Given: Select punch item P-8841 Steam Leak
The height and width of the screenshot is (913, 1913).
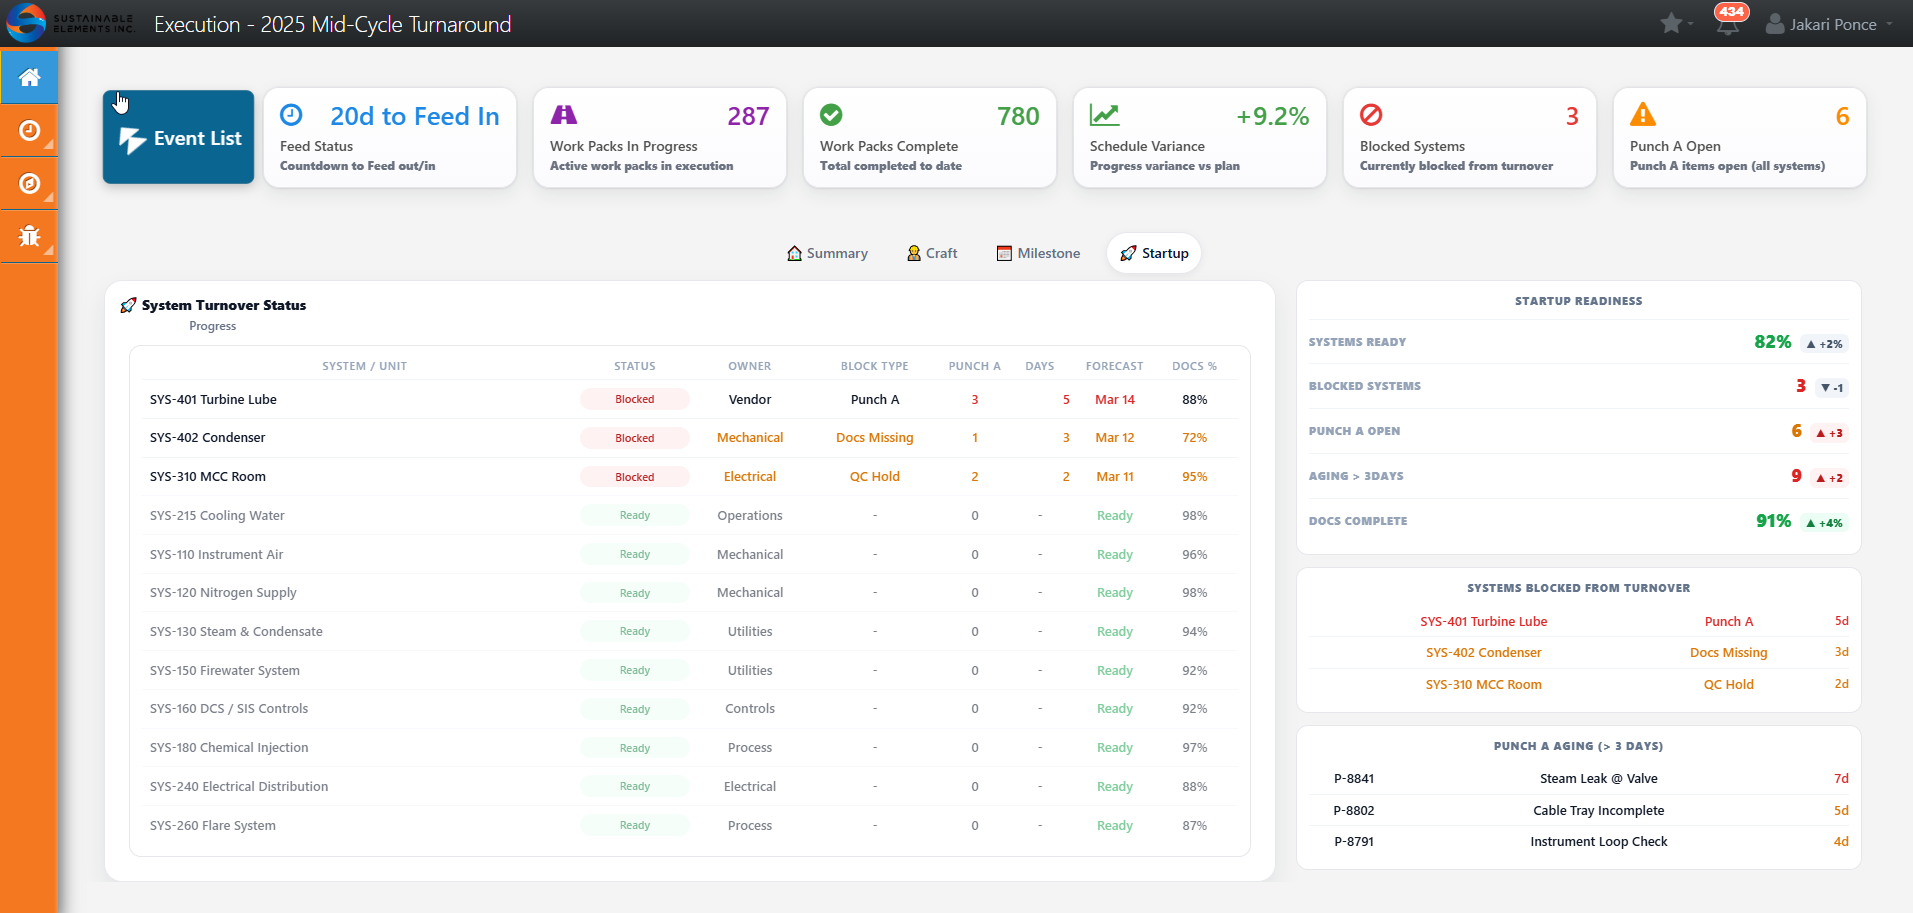Looking at the screenshot, I should tap(1579, 778).
